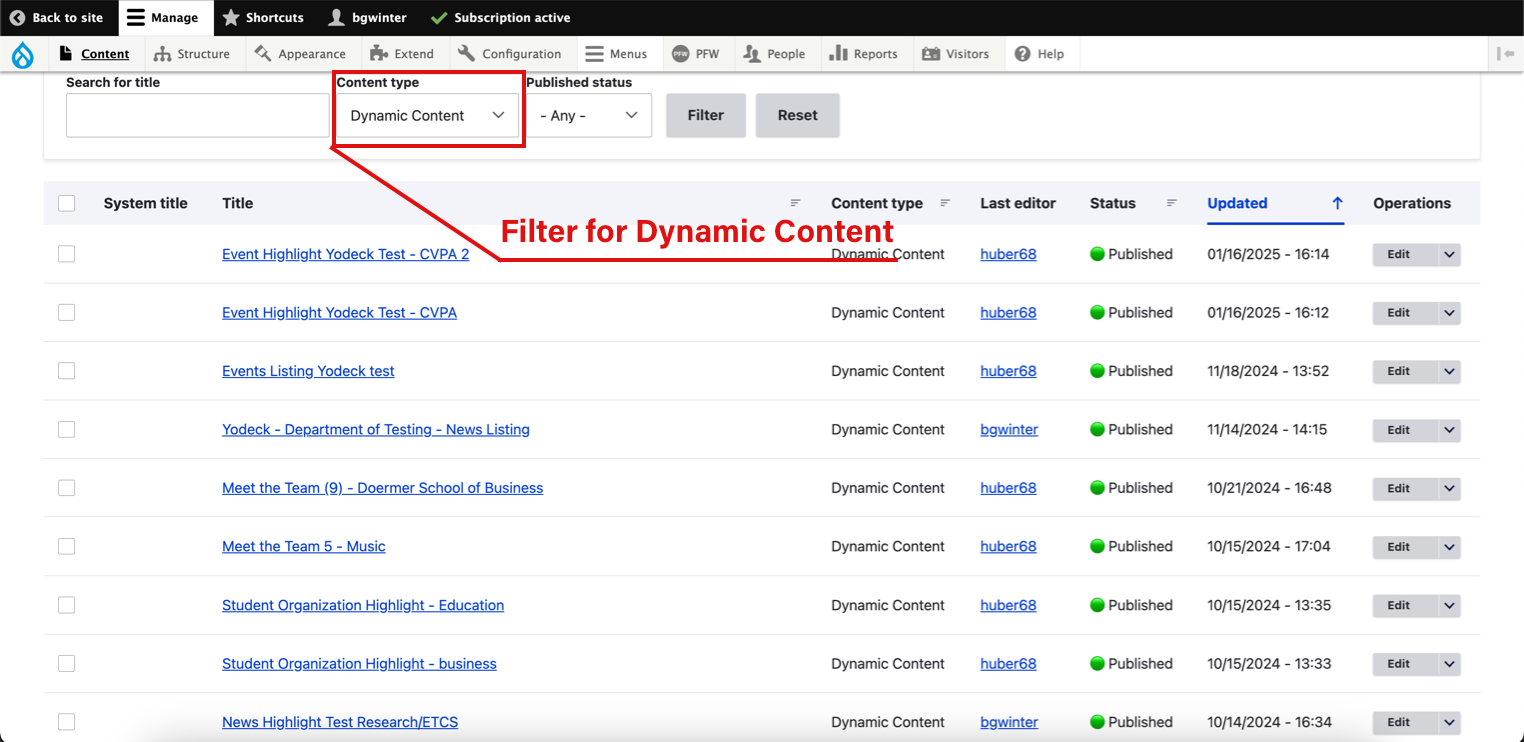
Task: Open the Published status dropdown
Action: pyautogui.click(x=589, y=116)
